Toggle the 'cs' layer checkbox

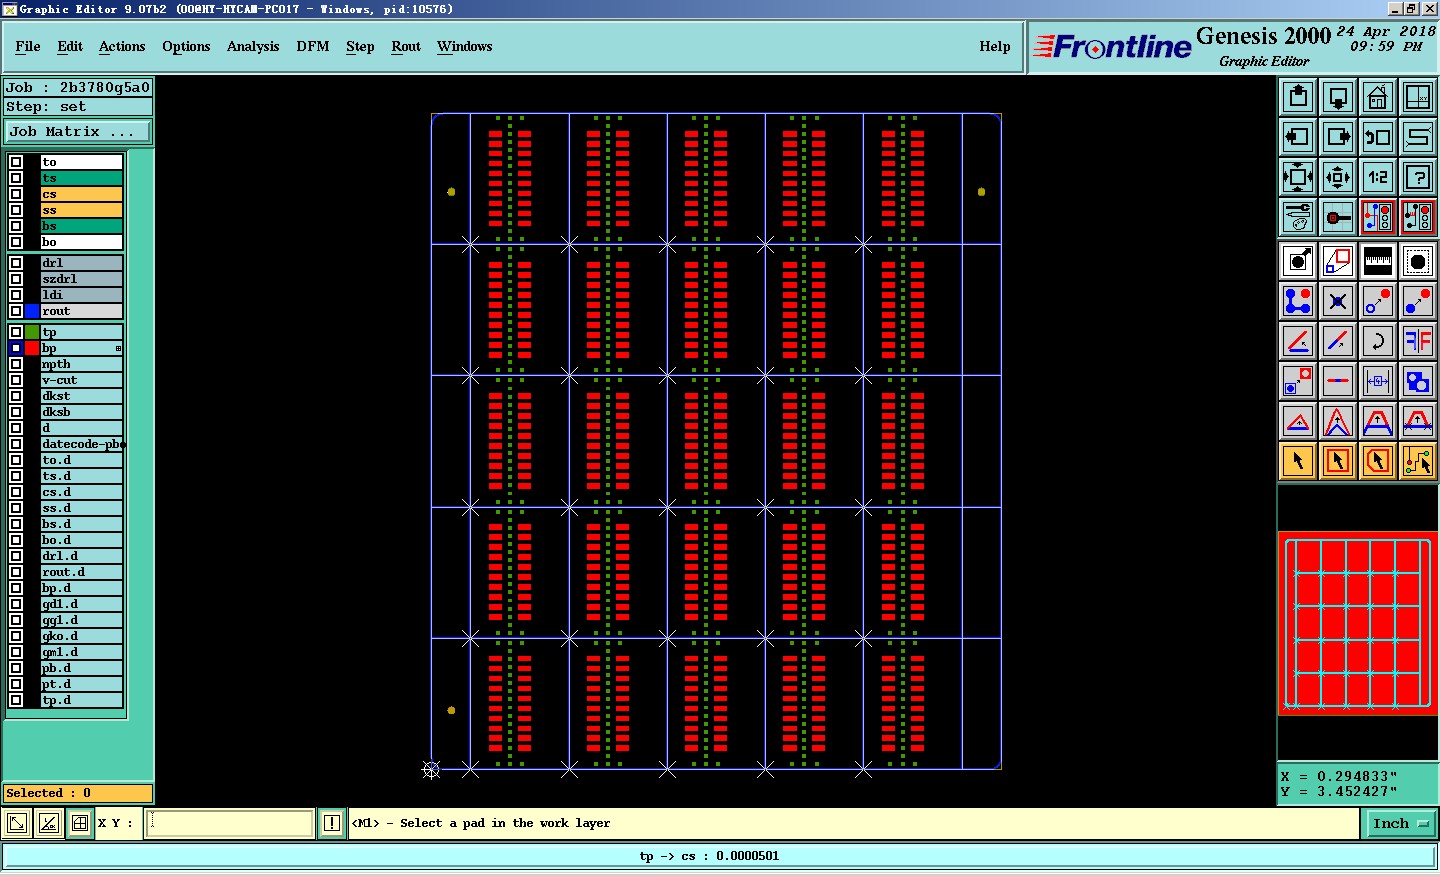pyautogui.click(x=16, y=194)
